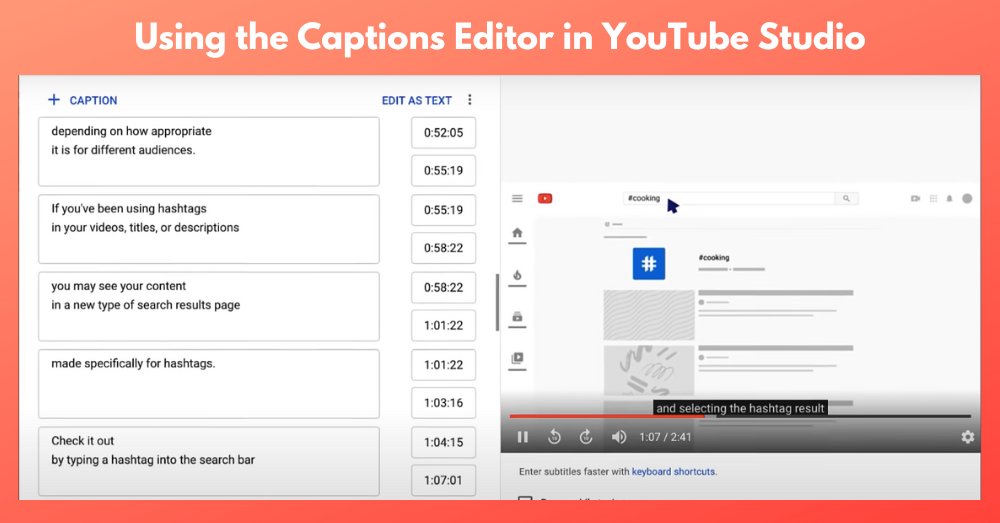This screenshot has height=523, width=1000.
Task: Click the first wavy video thumbnail in preview
Action: (649, 315)
